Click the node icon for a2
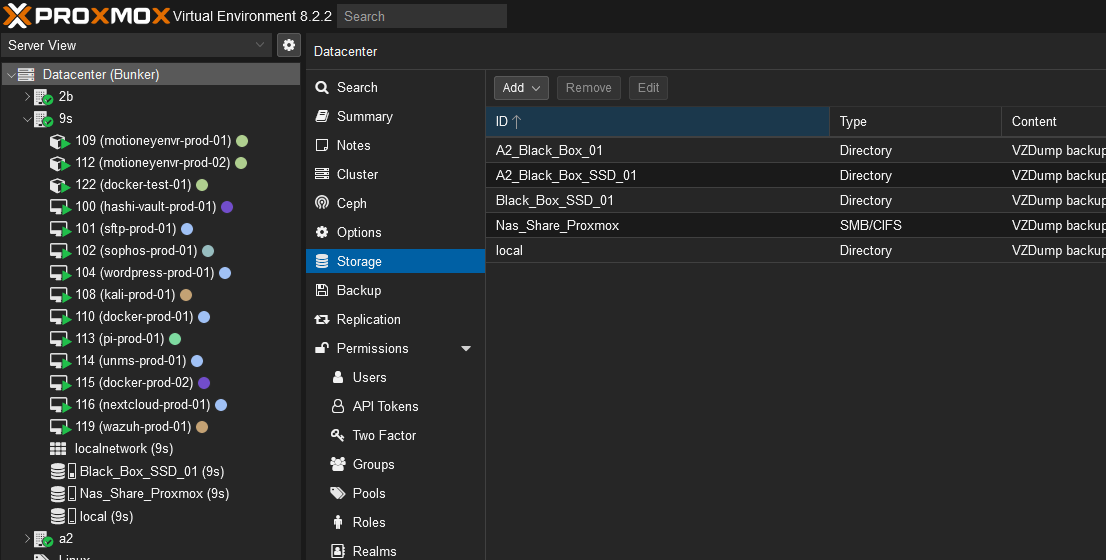Image resolution: width=1106 pixels, height=560 pixels. 44,539
